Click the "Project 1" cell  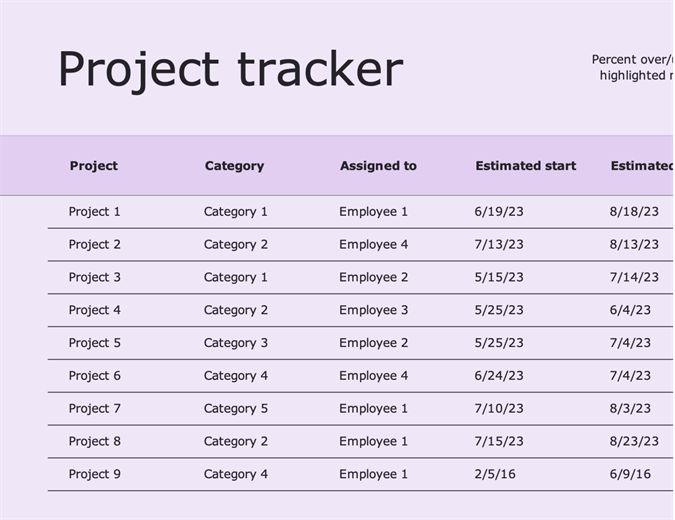click(94, 212)
